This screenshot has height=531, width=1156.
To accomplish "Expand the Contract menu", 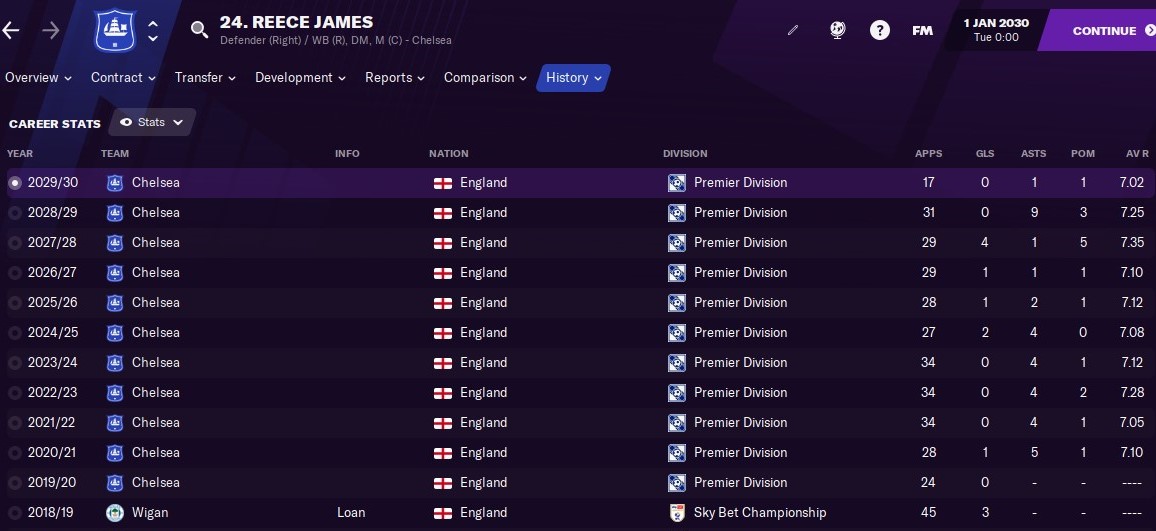I will (123, 77).
